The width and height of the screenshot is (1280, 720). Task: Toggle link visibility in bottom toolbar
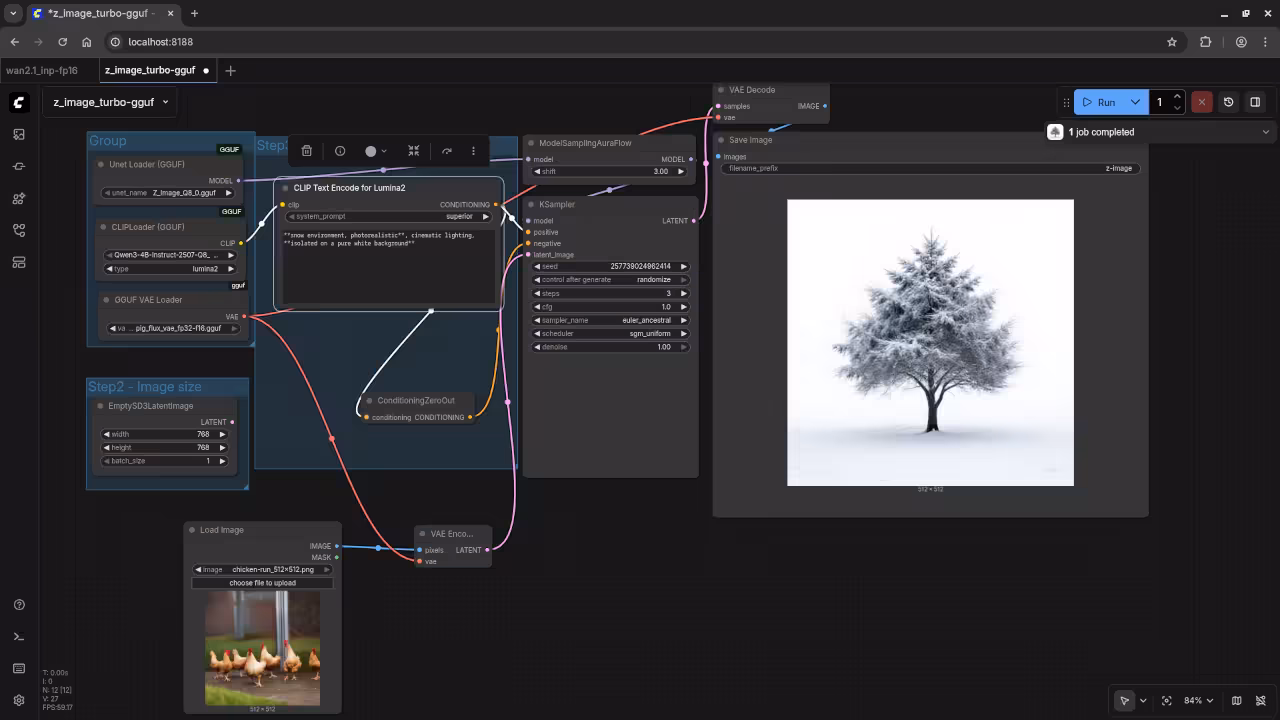click(1259, 701)
